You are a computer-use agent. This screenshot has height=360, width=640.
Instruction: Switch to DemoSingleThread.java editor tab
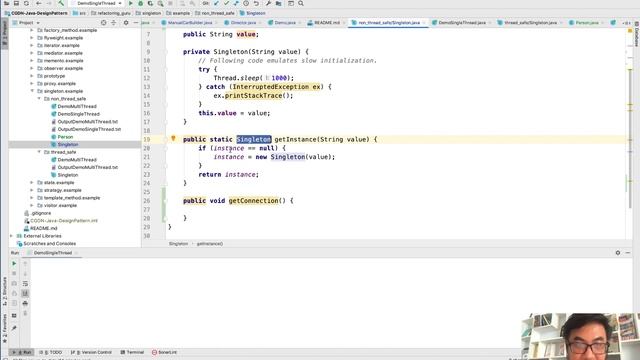462,23
